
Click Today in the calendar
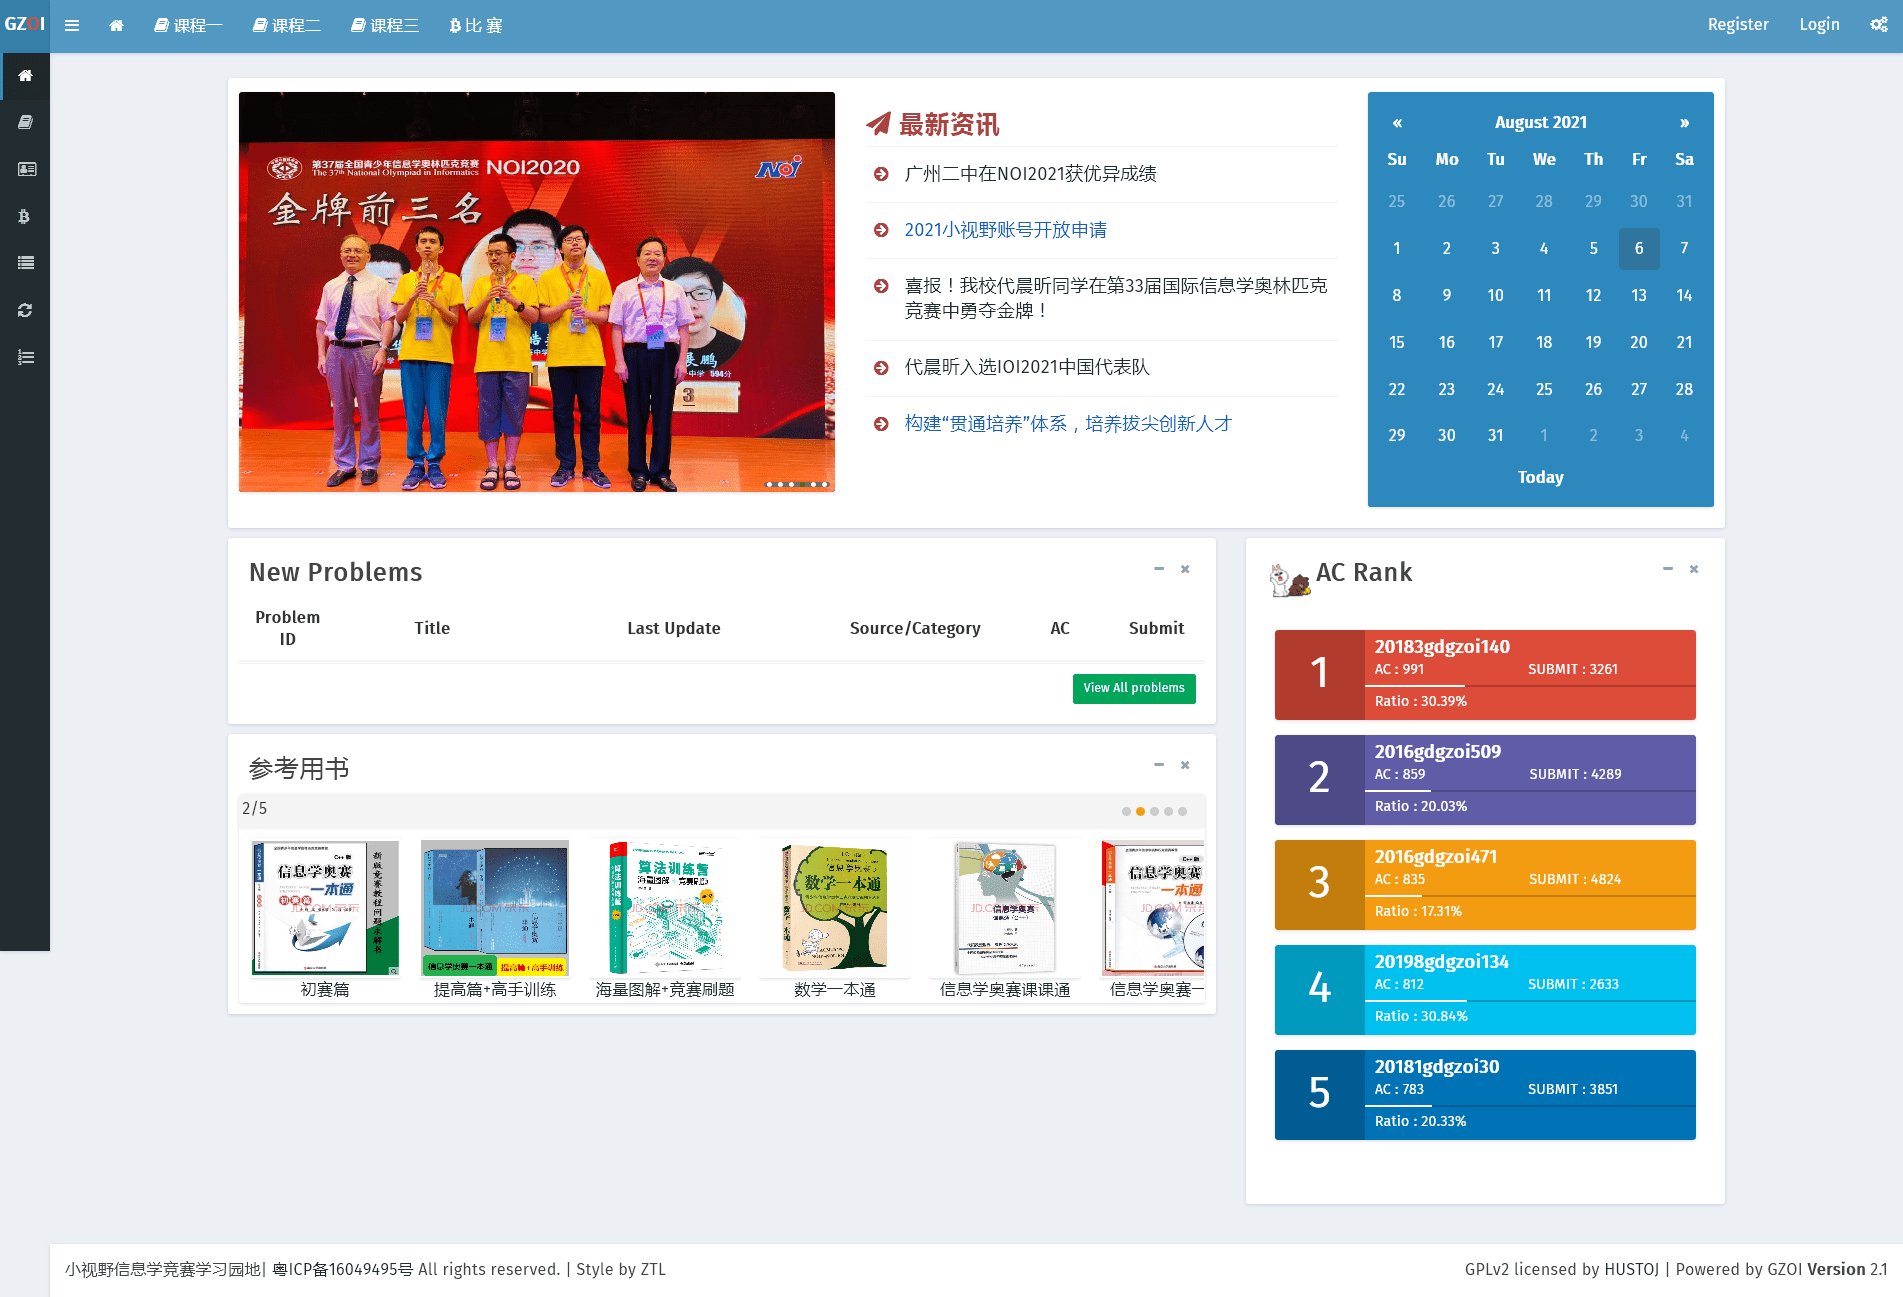click(1540, 478)
